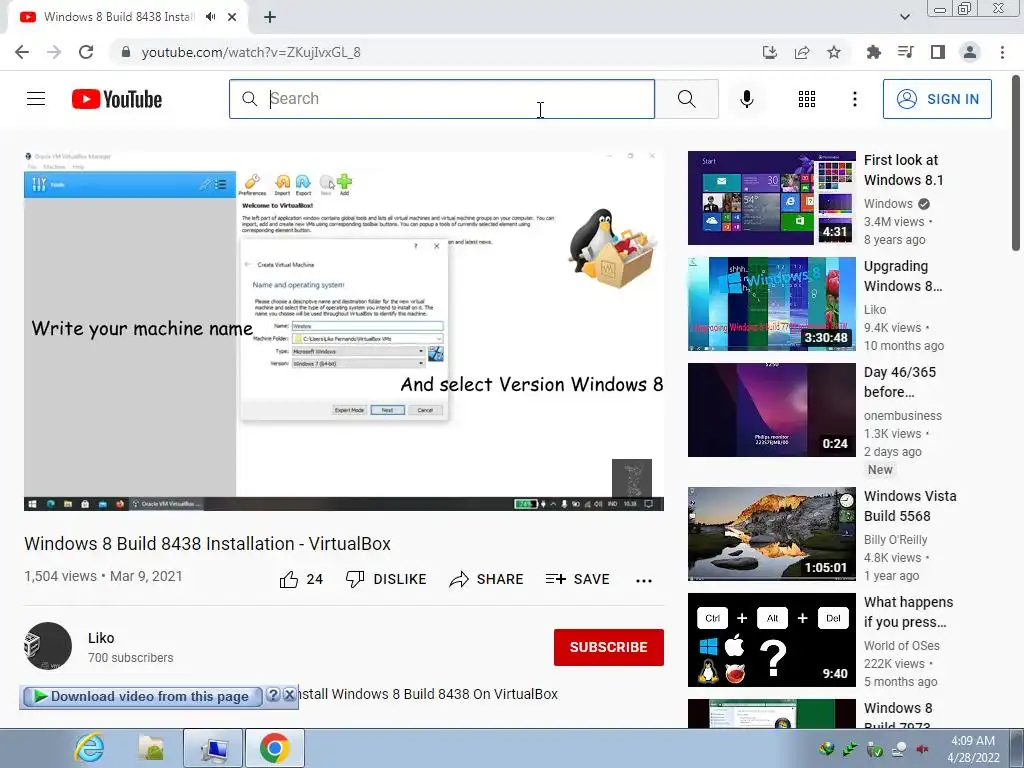The width and height of the screenshot is (1024, 768).
Task: Open the Chrome profile avatar
Action: coord(970,52)
